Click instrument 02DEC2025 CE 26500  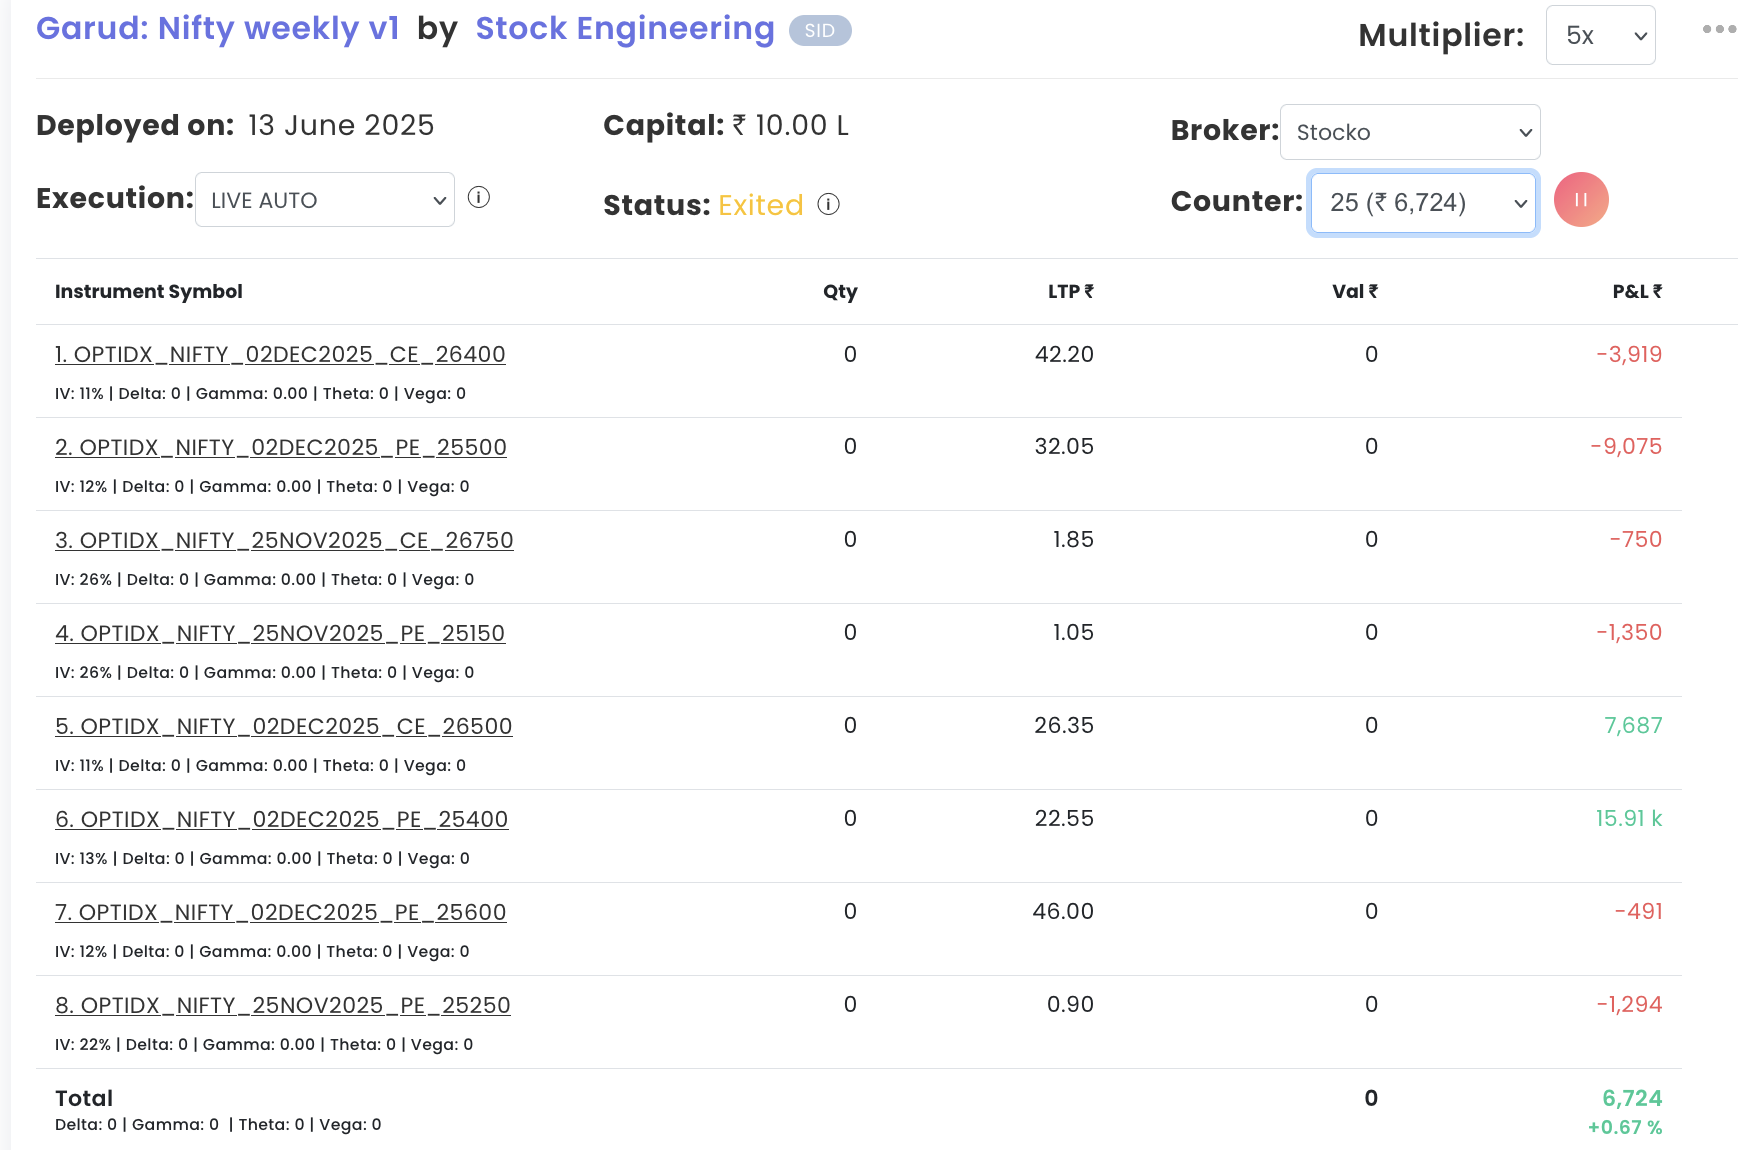coord(284,727)
